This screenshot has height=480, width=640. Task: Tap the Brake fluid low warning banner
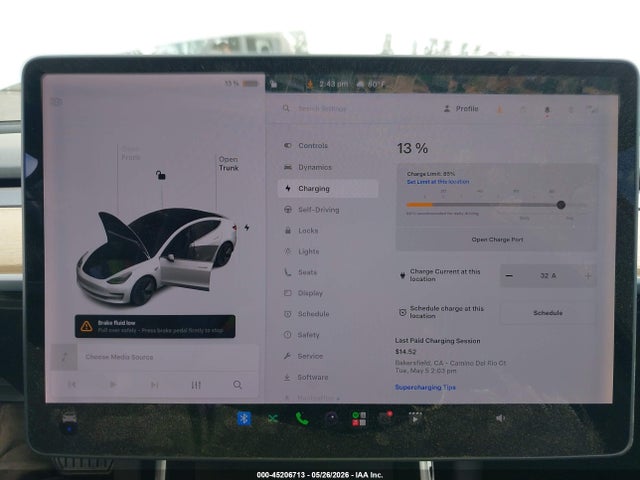[155, 327]
